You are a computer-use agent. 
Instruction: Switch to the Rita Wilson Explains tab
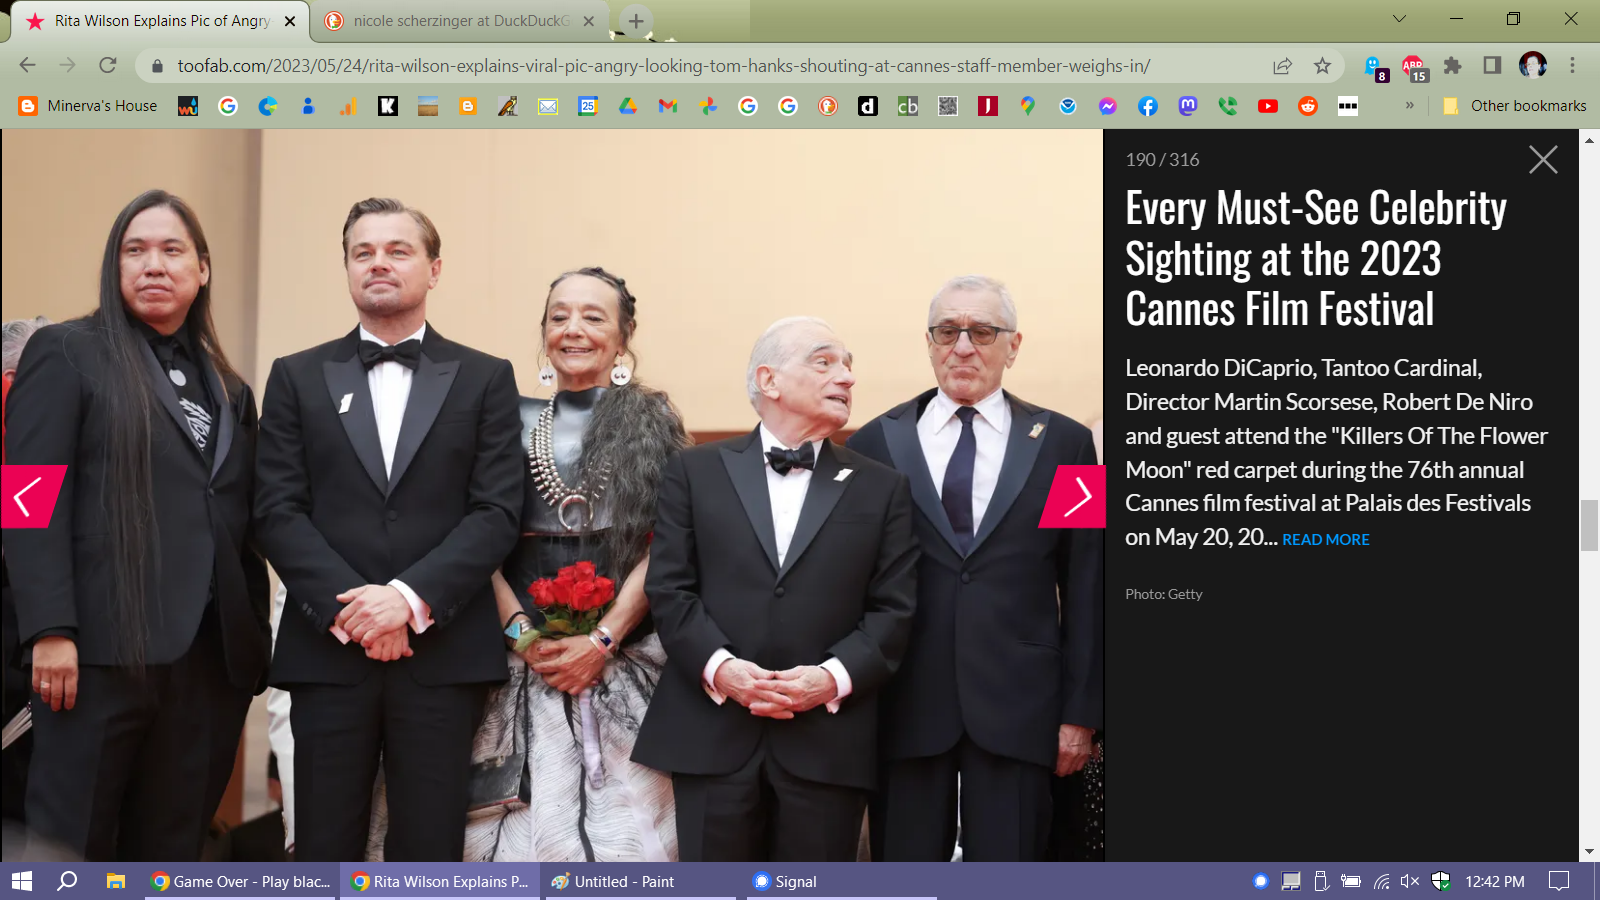click(160, 21)
